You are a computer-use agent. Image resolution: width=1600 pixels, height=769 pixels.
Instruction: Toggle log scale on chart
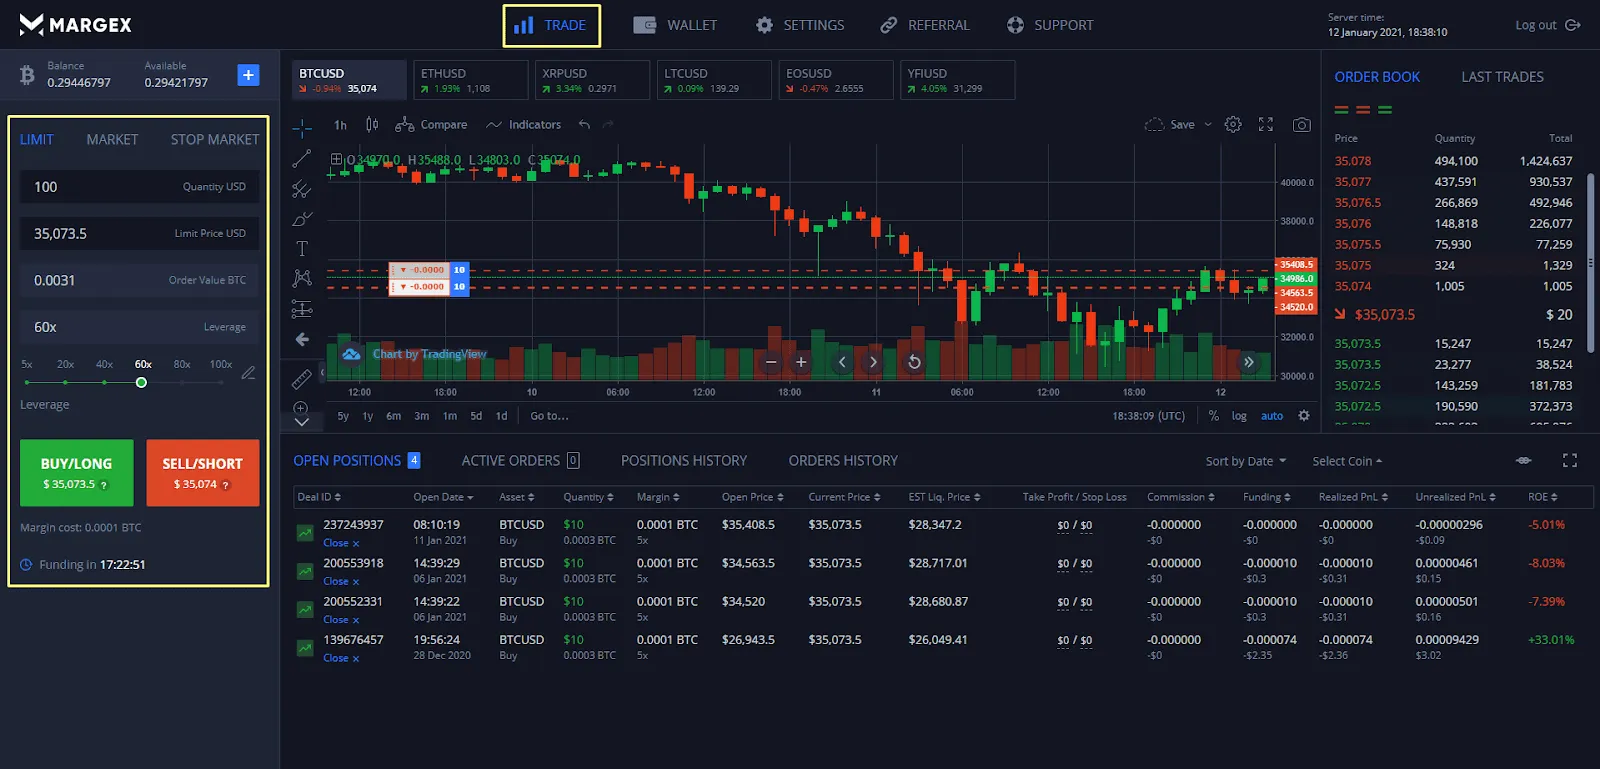tap(1239, 416)
